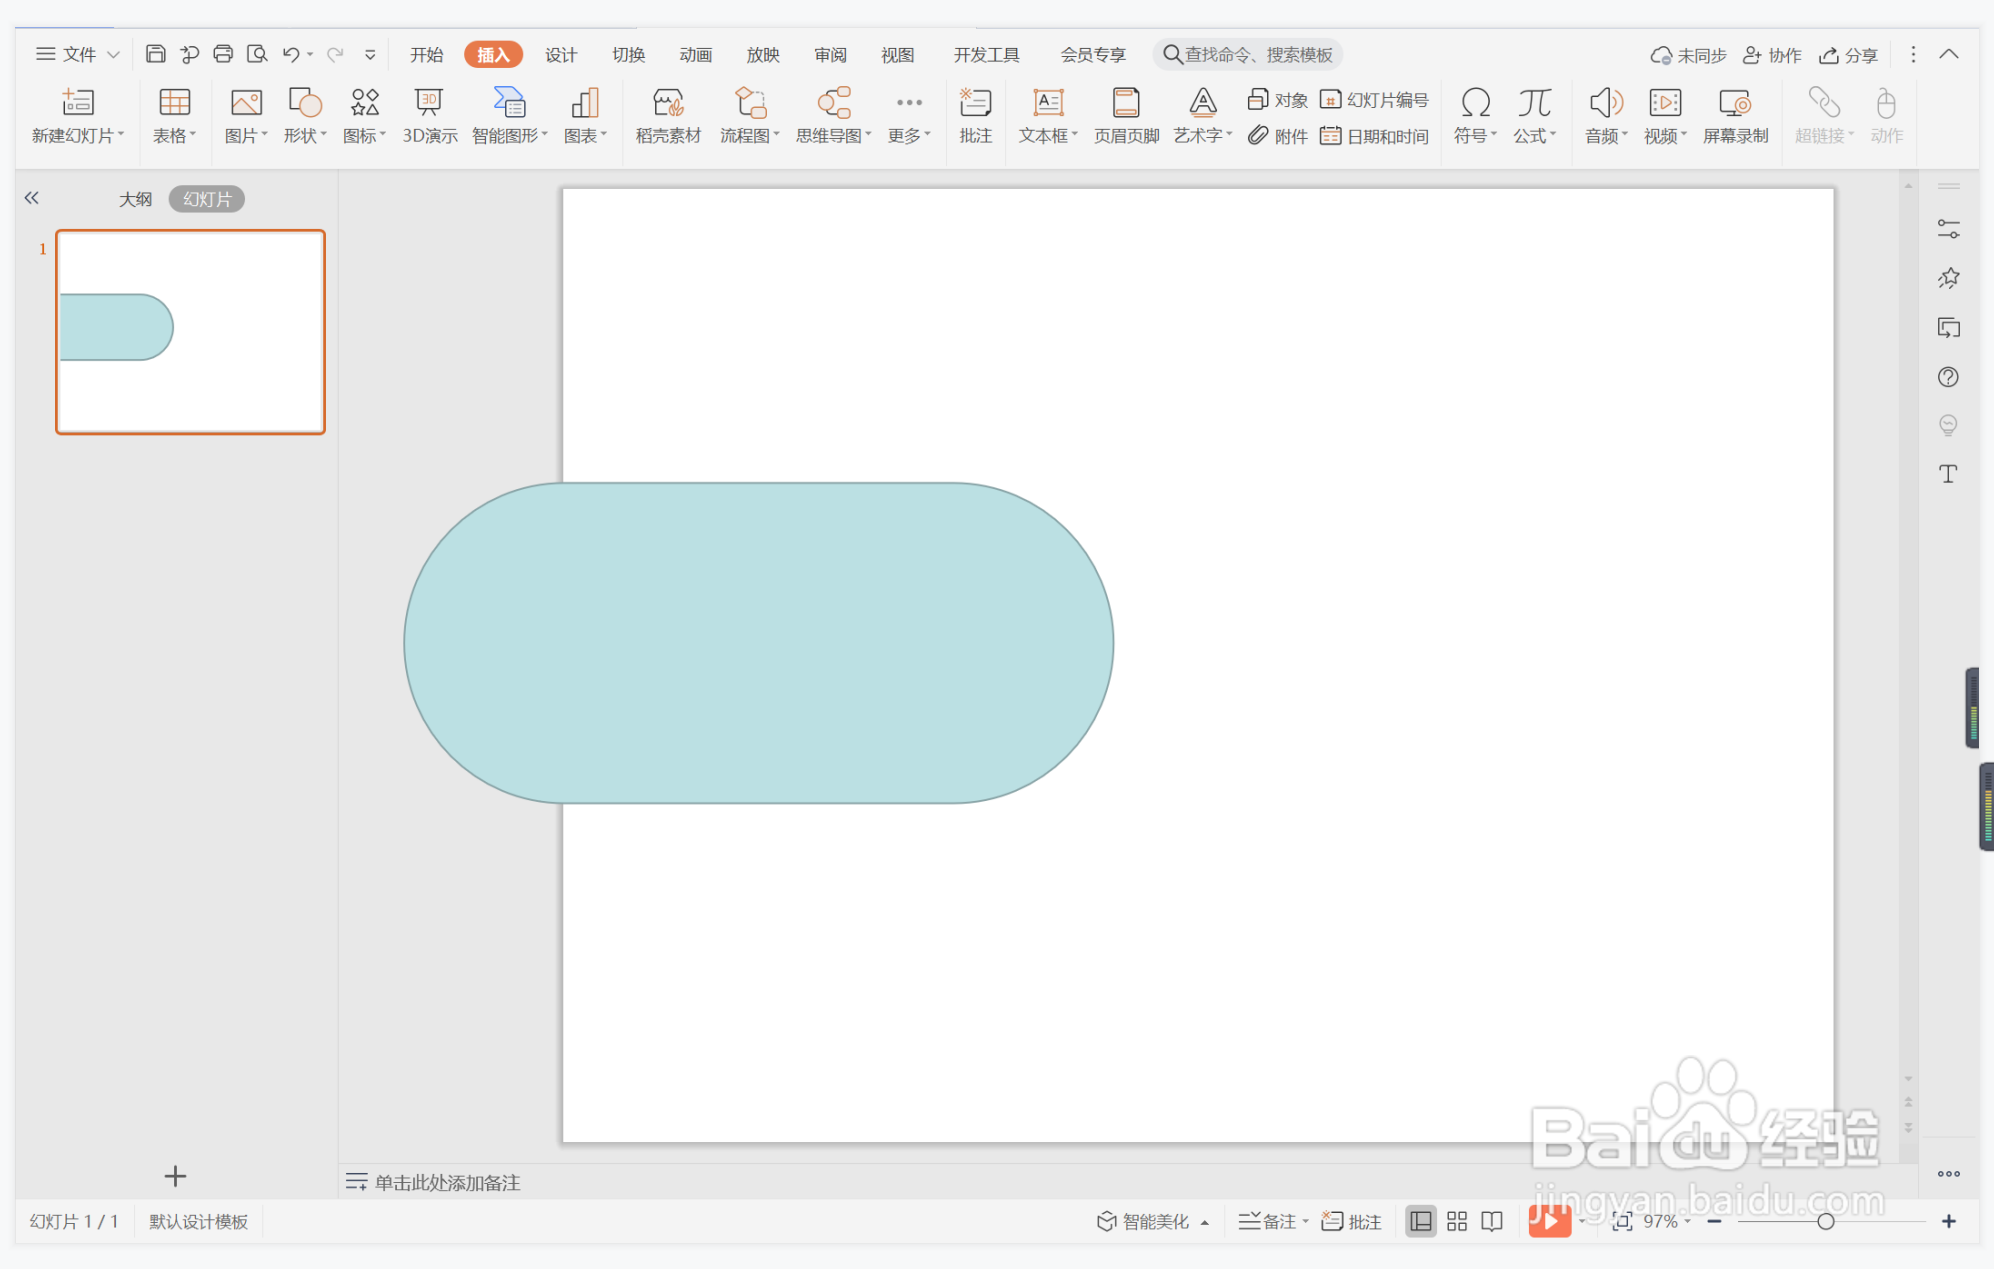Screen dimensions: 1994x1269
Task: Click the print icon in quick toolbar
Action: tap(223, 54)
